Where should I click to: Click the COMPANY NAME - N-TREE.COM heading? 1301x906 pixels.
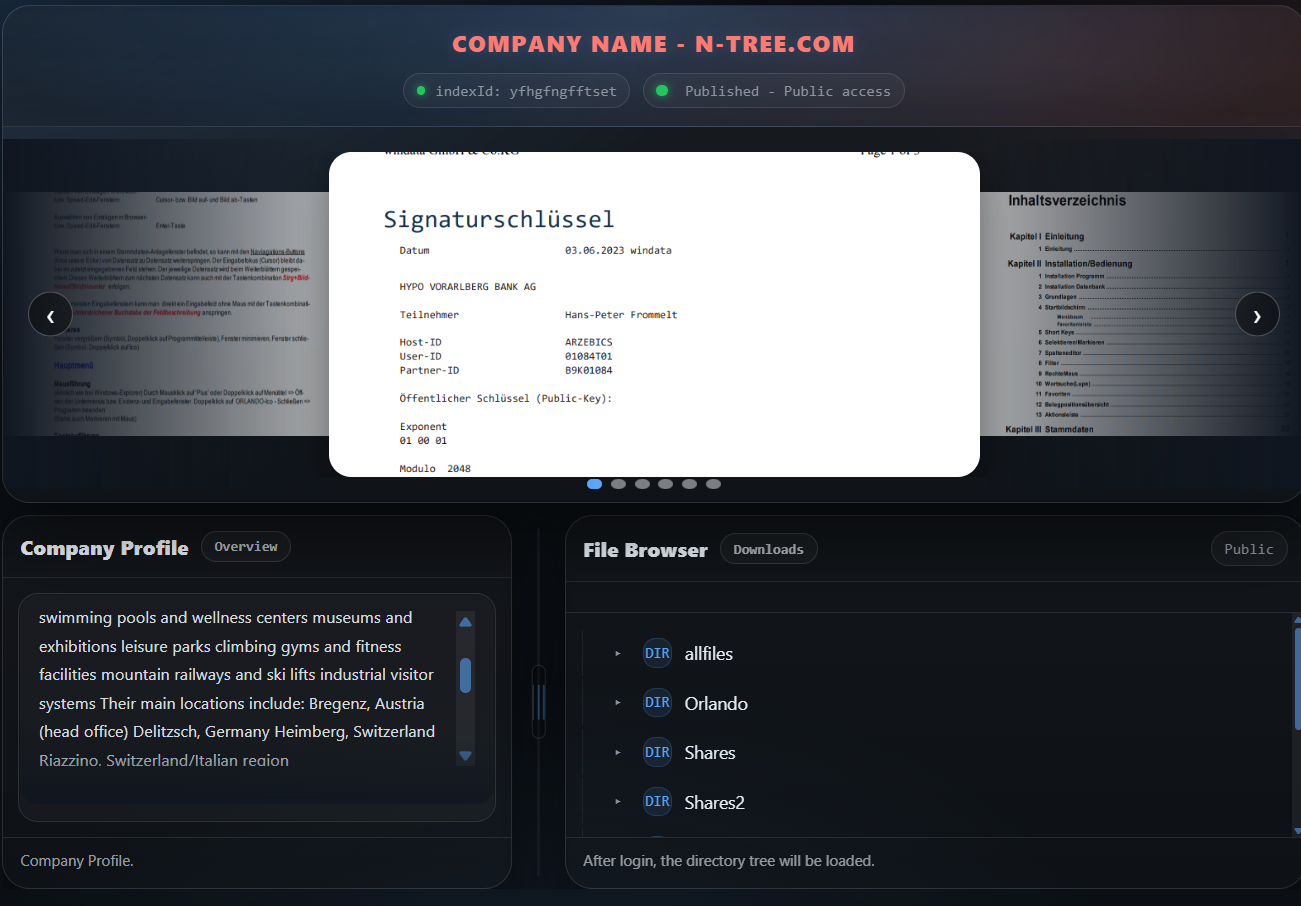click(654, 44)
